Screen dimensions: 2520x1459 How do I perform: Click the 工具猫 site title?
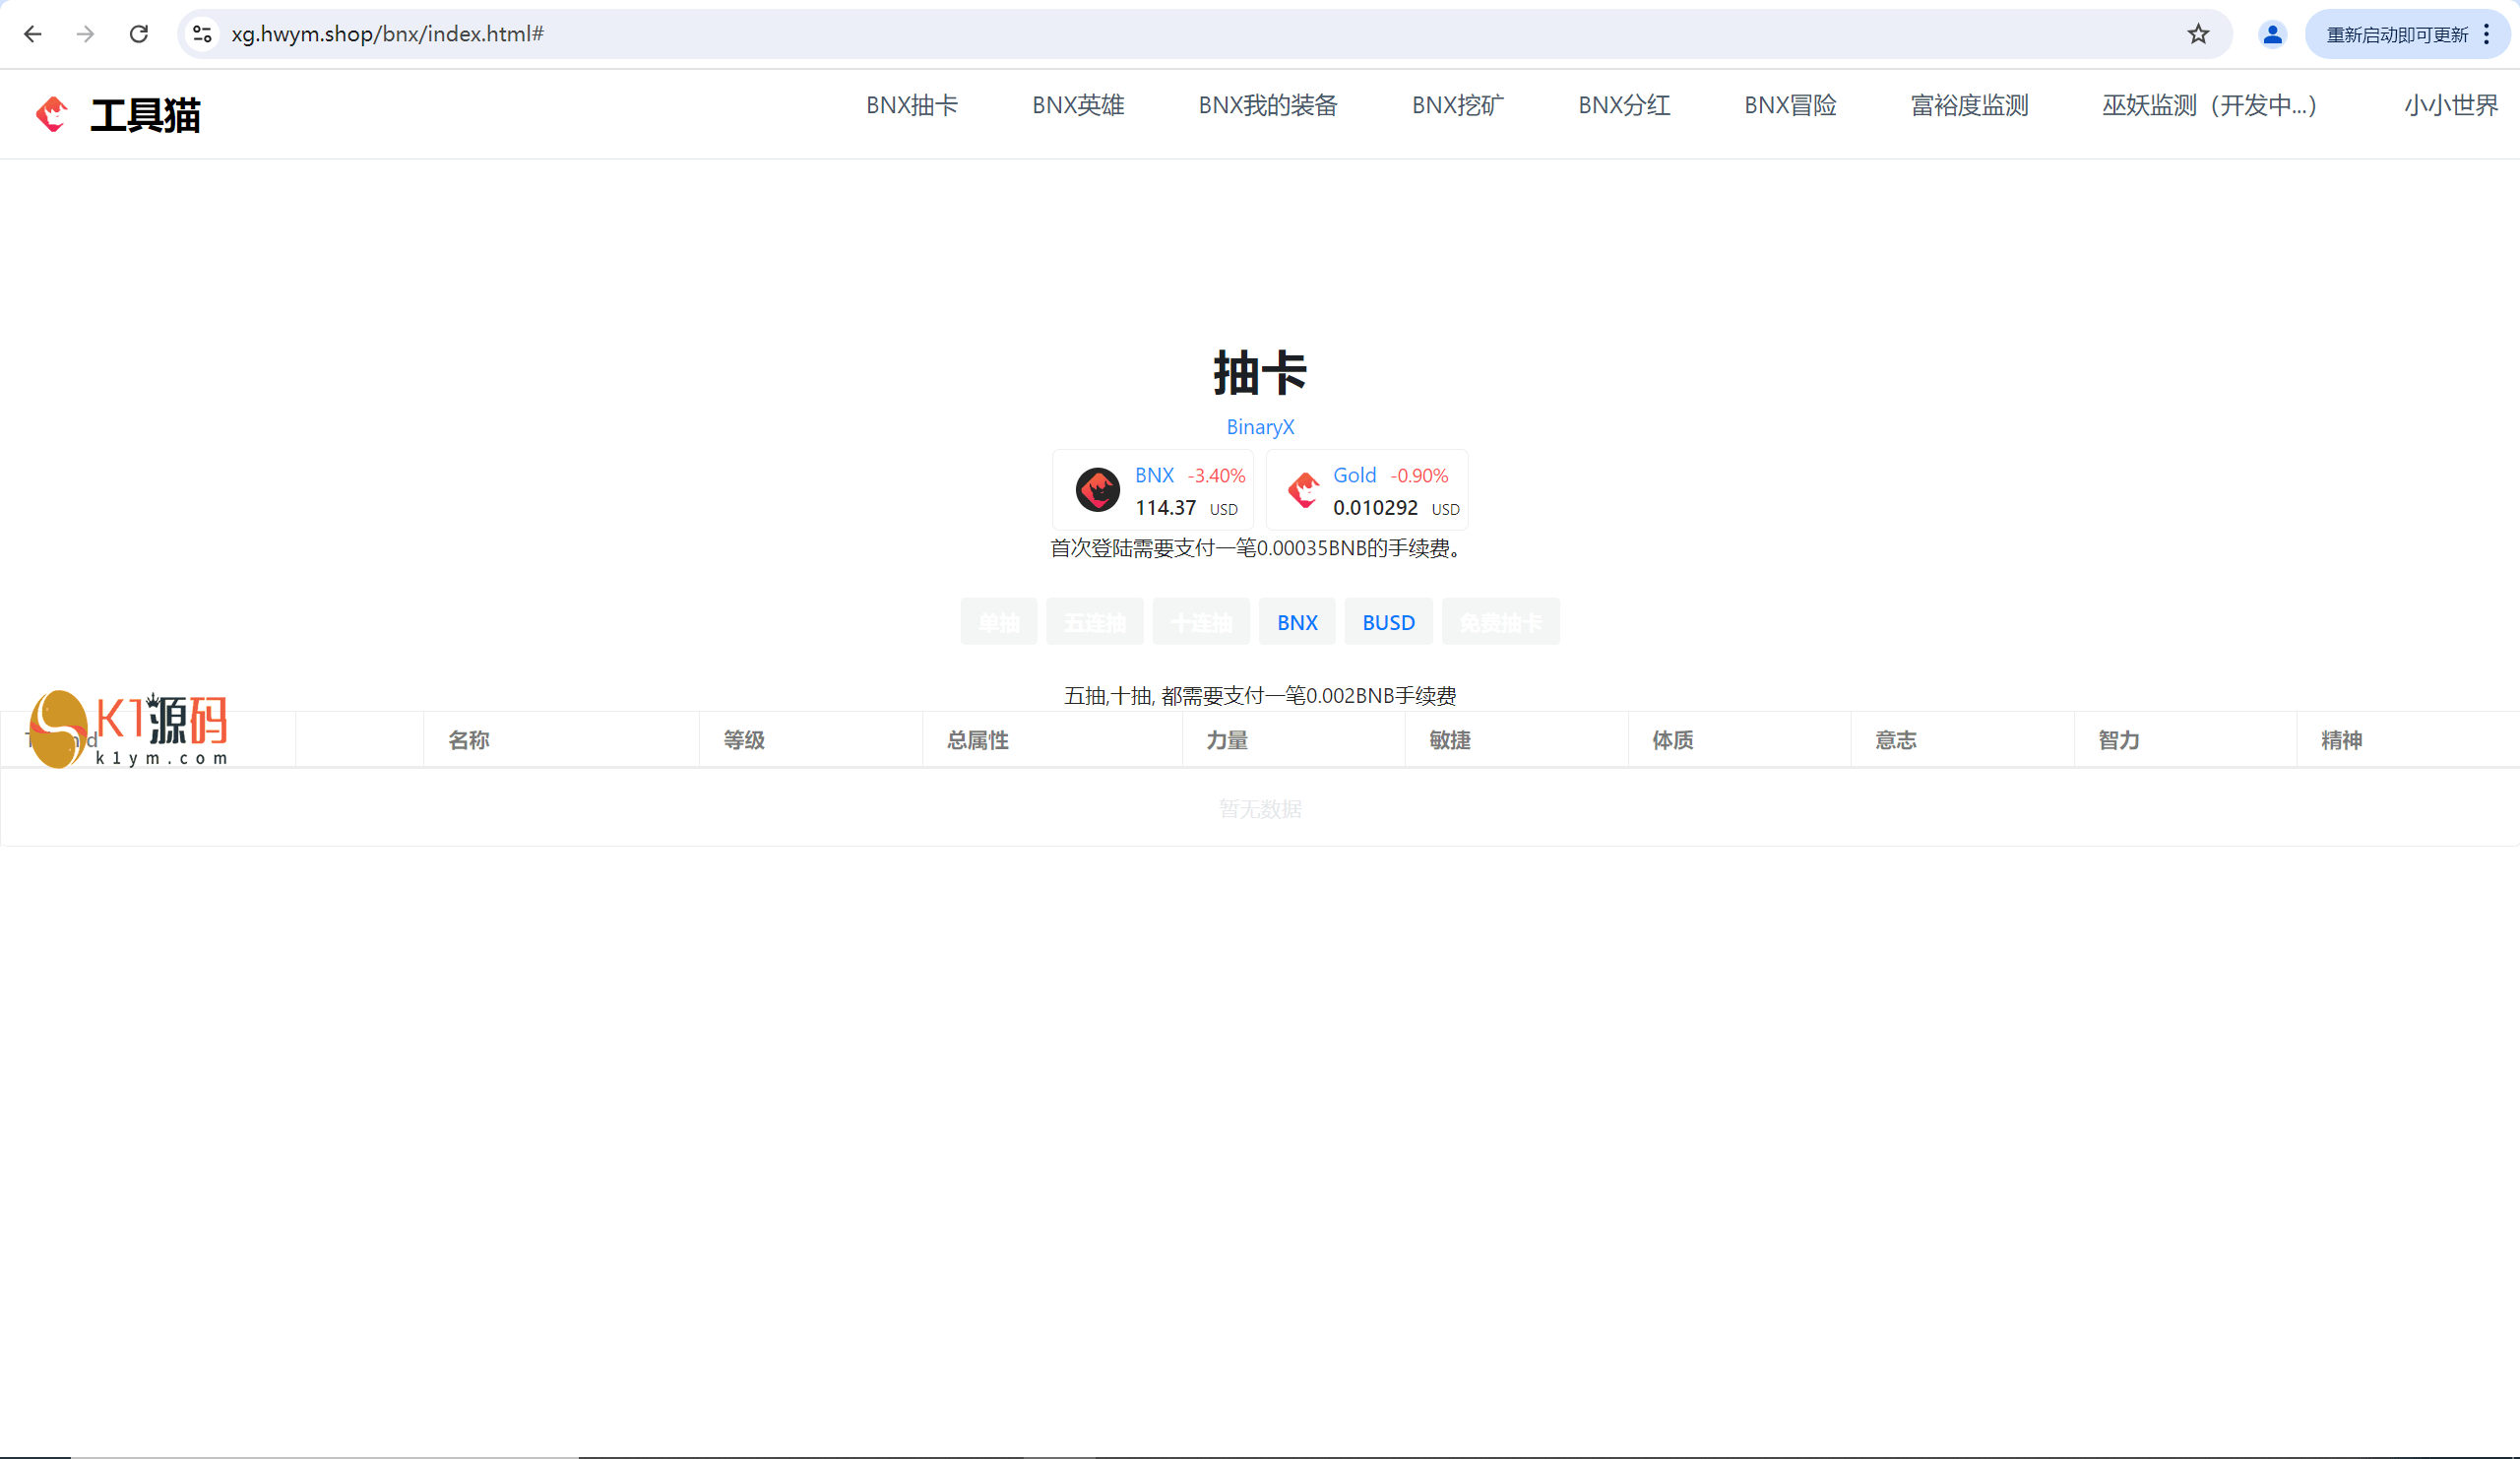[x=146, y=115]
